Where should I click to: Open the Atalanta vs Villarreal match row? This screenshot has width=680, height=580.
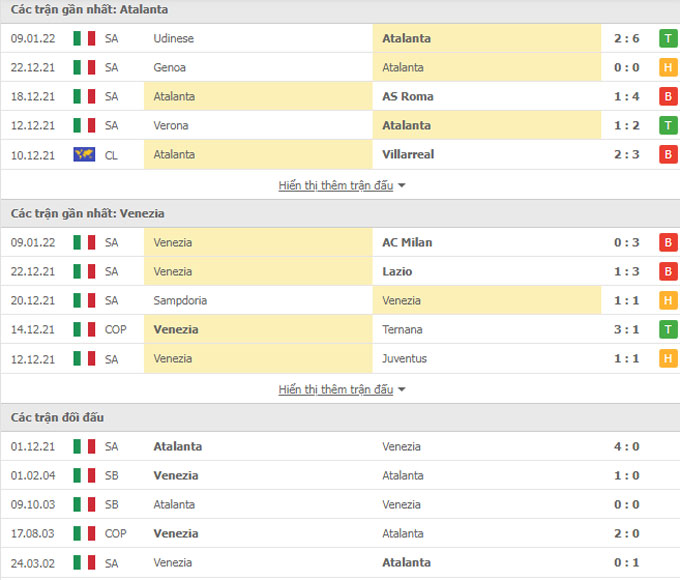(x=340, y=154)
